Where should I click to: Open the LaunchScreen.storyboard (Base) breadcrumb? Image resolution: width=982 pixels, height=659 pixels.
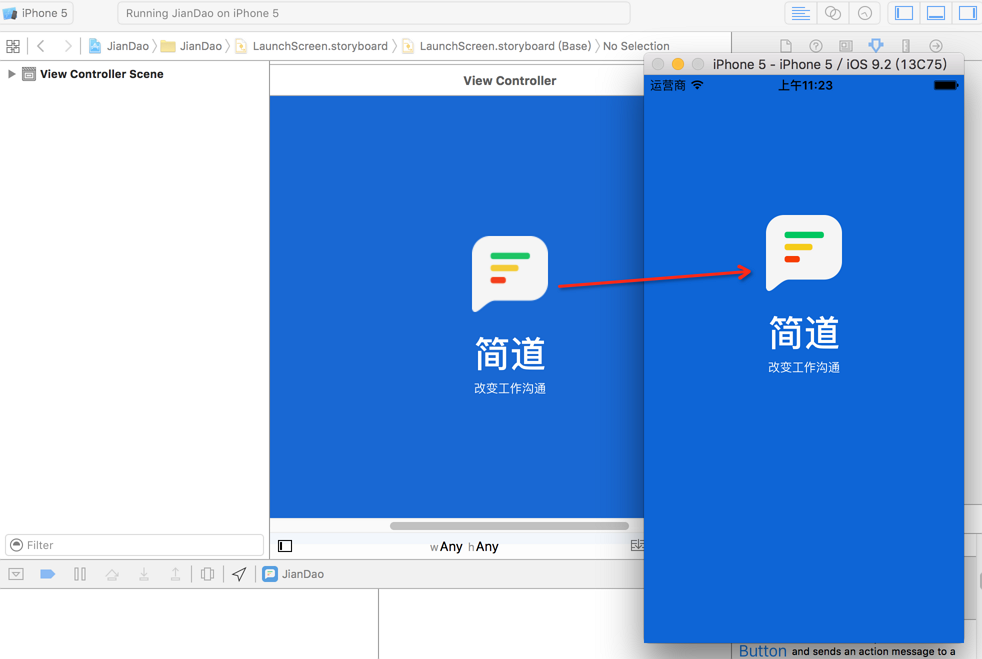tap(496, 46)
